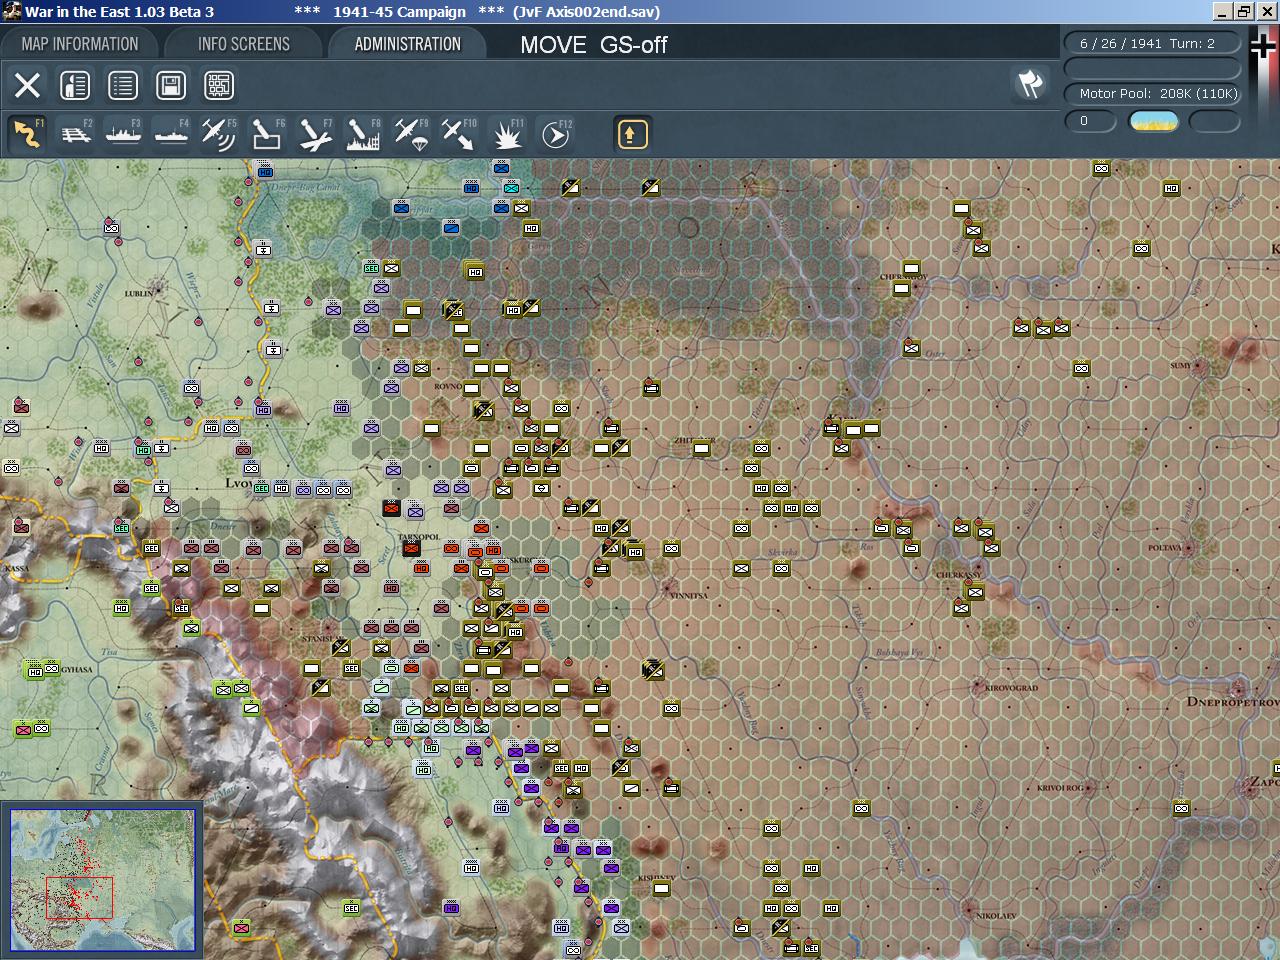Viewport: 1280px width, 960px height.
Task: Open the Map Information tab
Action: tap(80, 44)
